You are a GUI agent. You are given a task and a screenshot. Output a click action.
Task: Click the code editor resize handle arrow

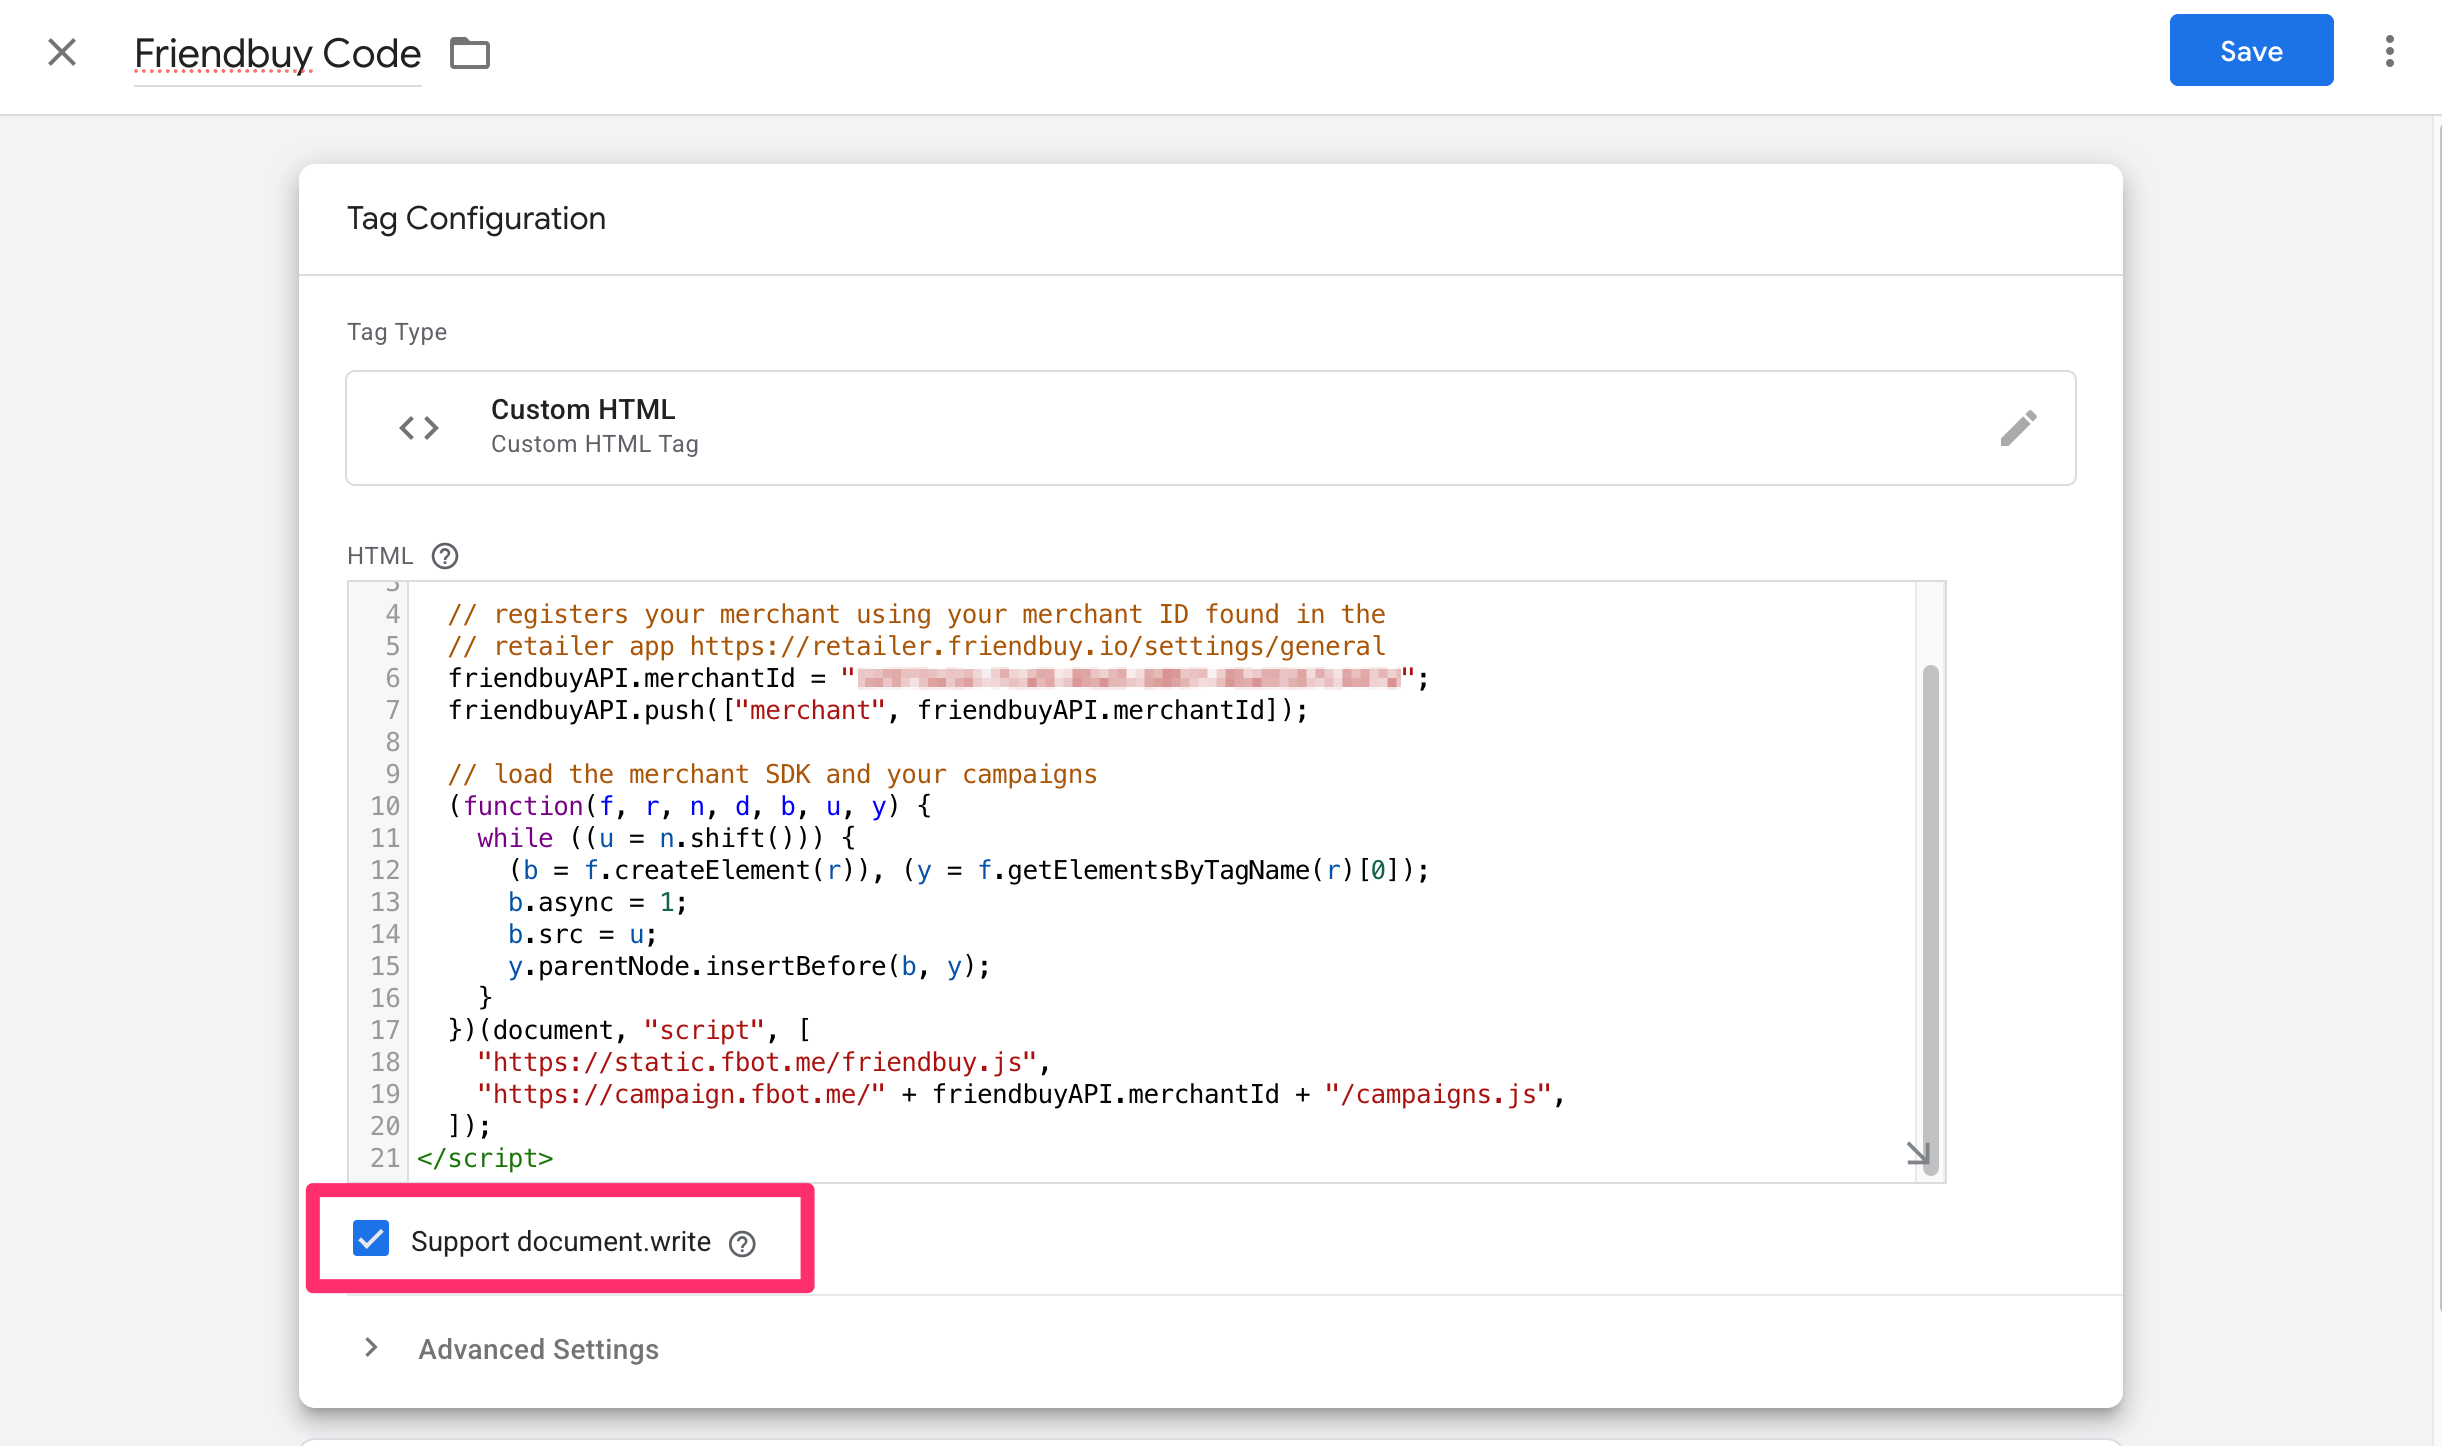click(1916, 1154)
